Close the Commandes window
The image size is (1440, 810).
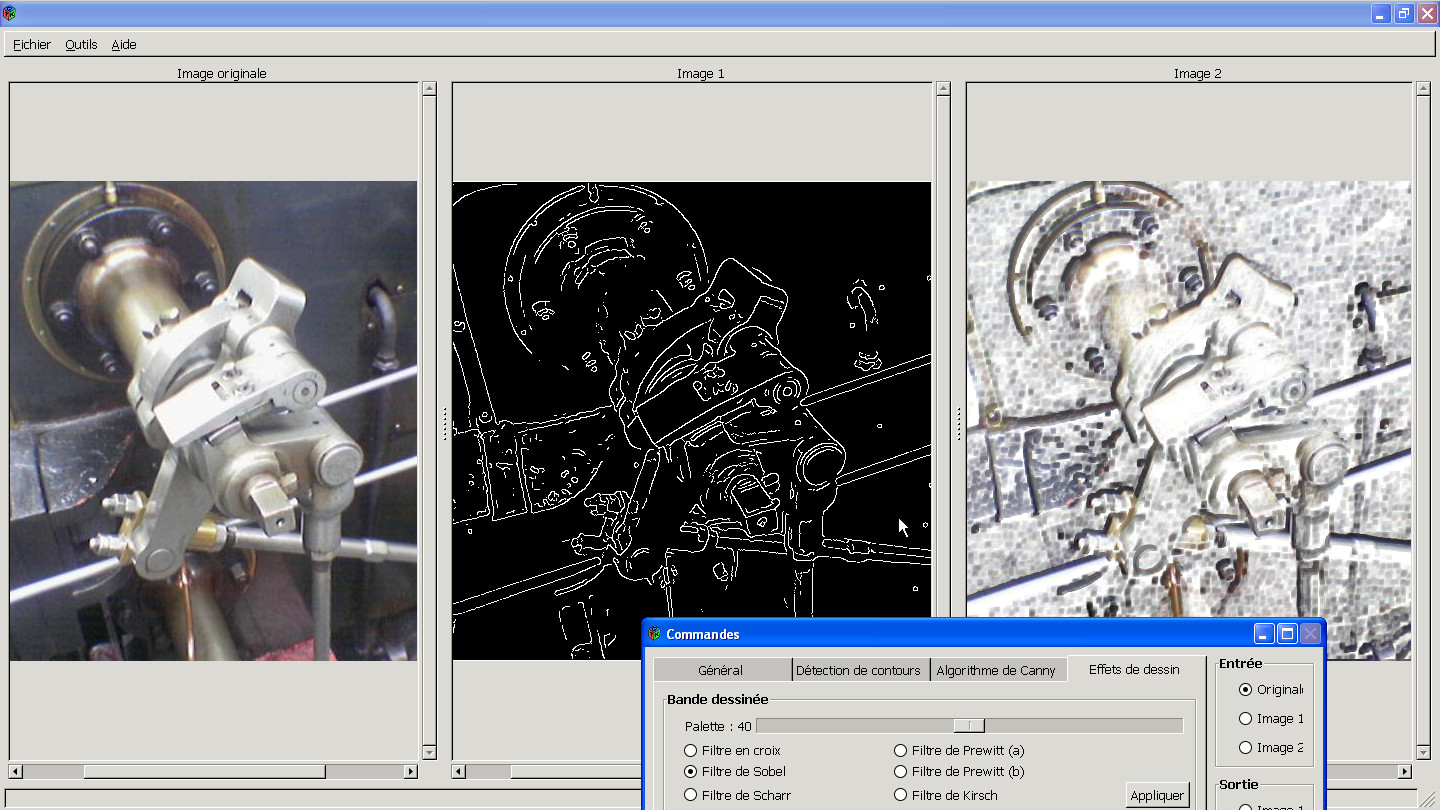click(1310, 634)
